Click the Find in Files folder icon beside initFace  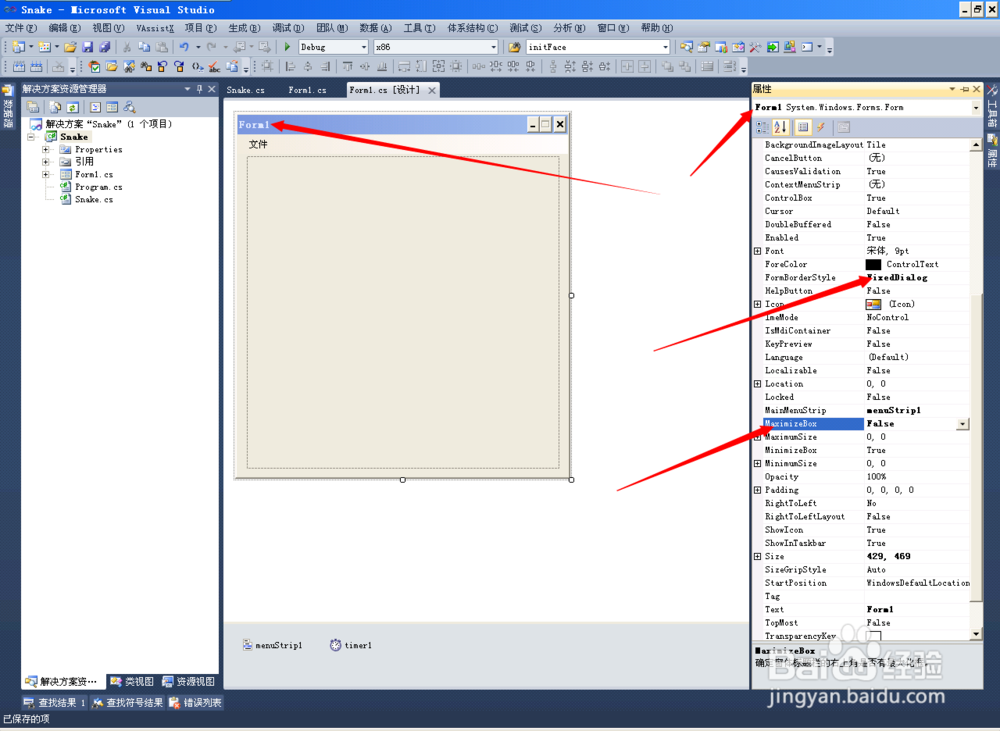(514, 47)
